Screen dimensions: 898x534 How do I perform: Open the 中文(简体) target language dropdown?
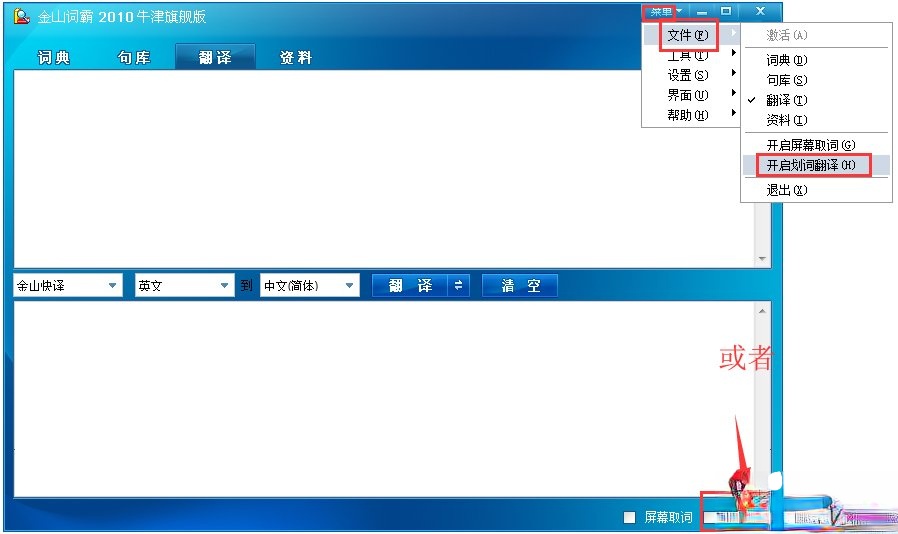coord(309,285)
